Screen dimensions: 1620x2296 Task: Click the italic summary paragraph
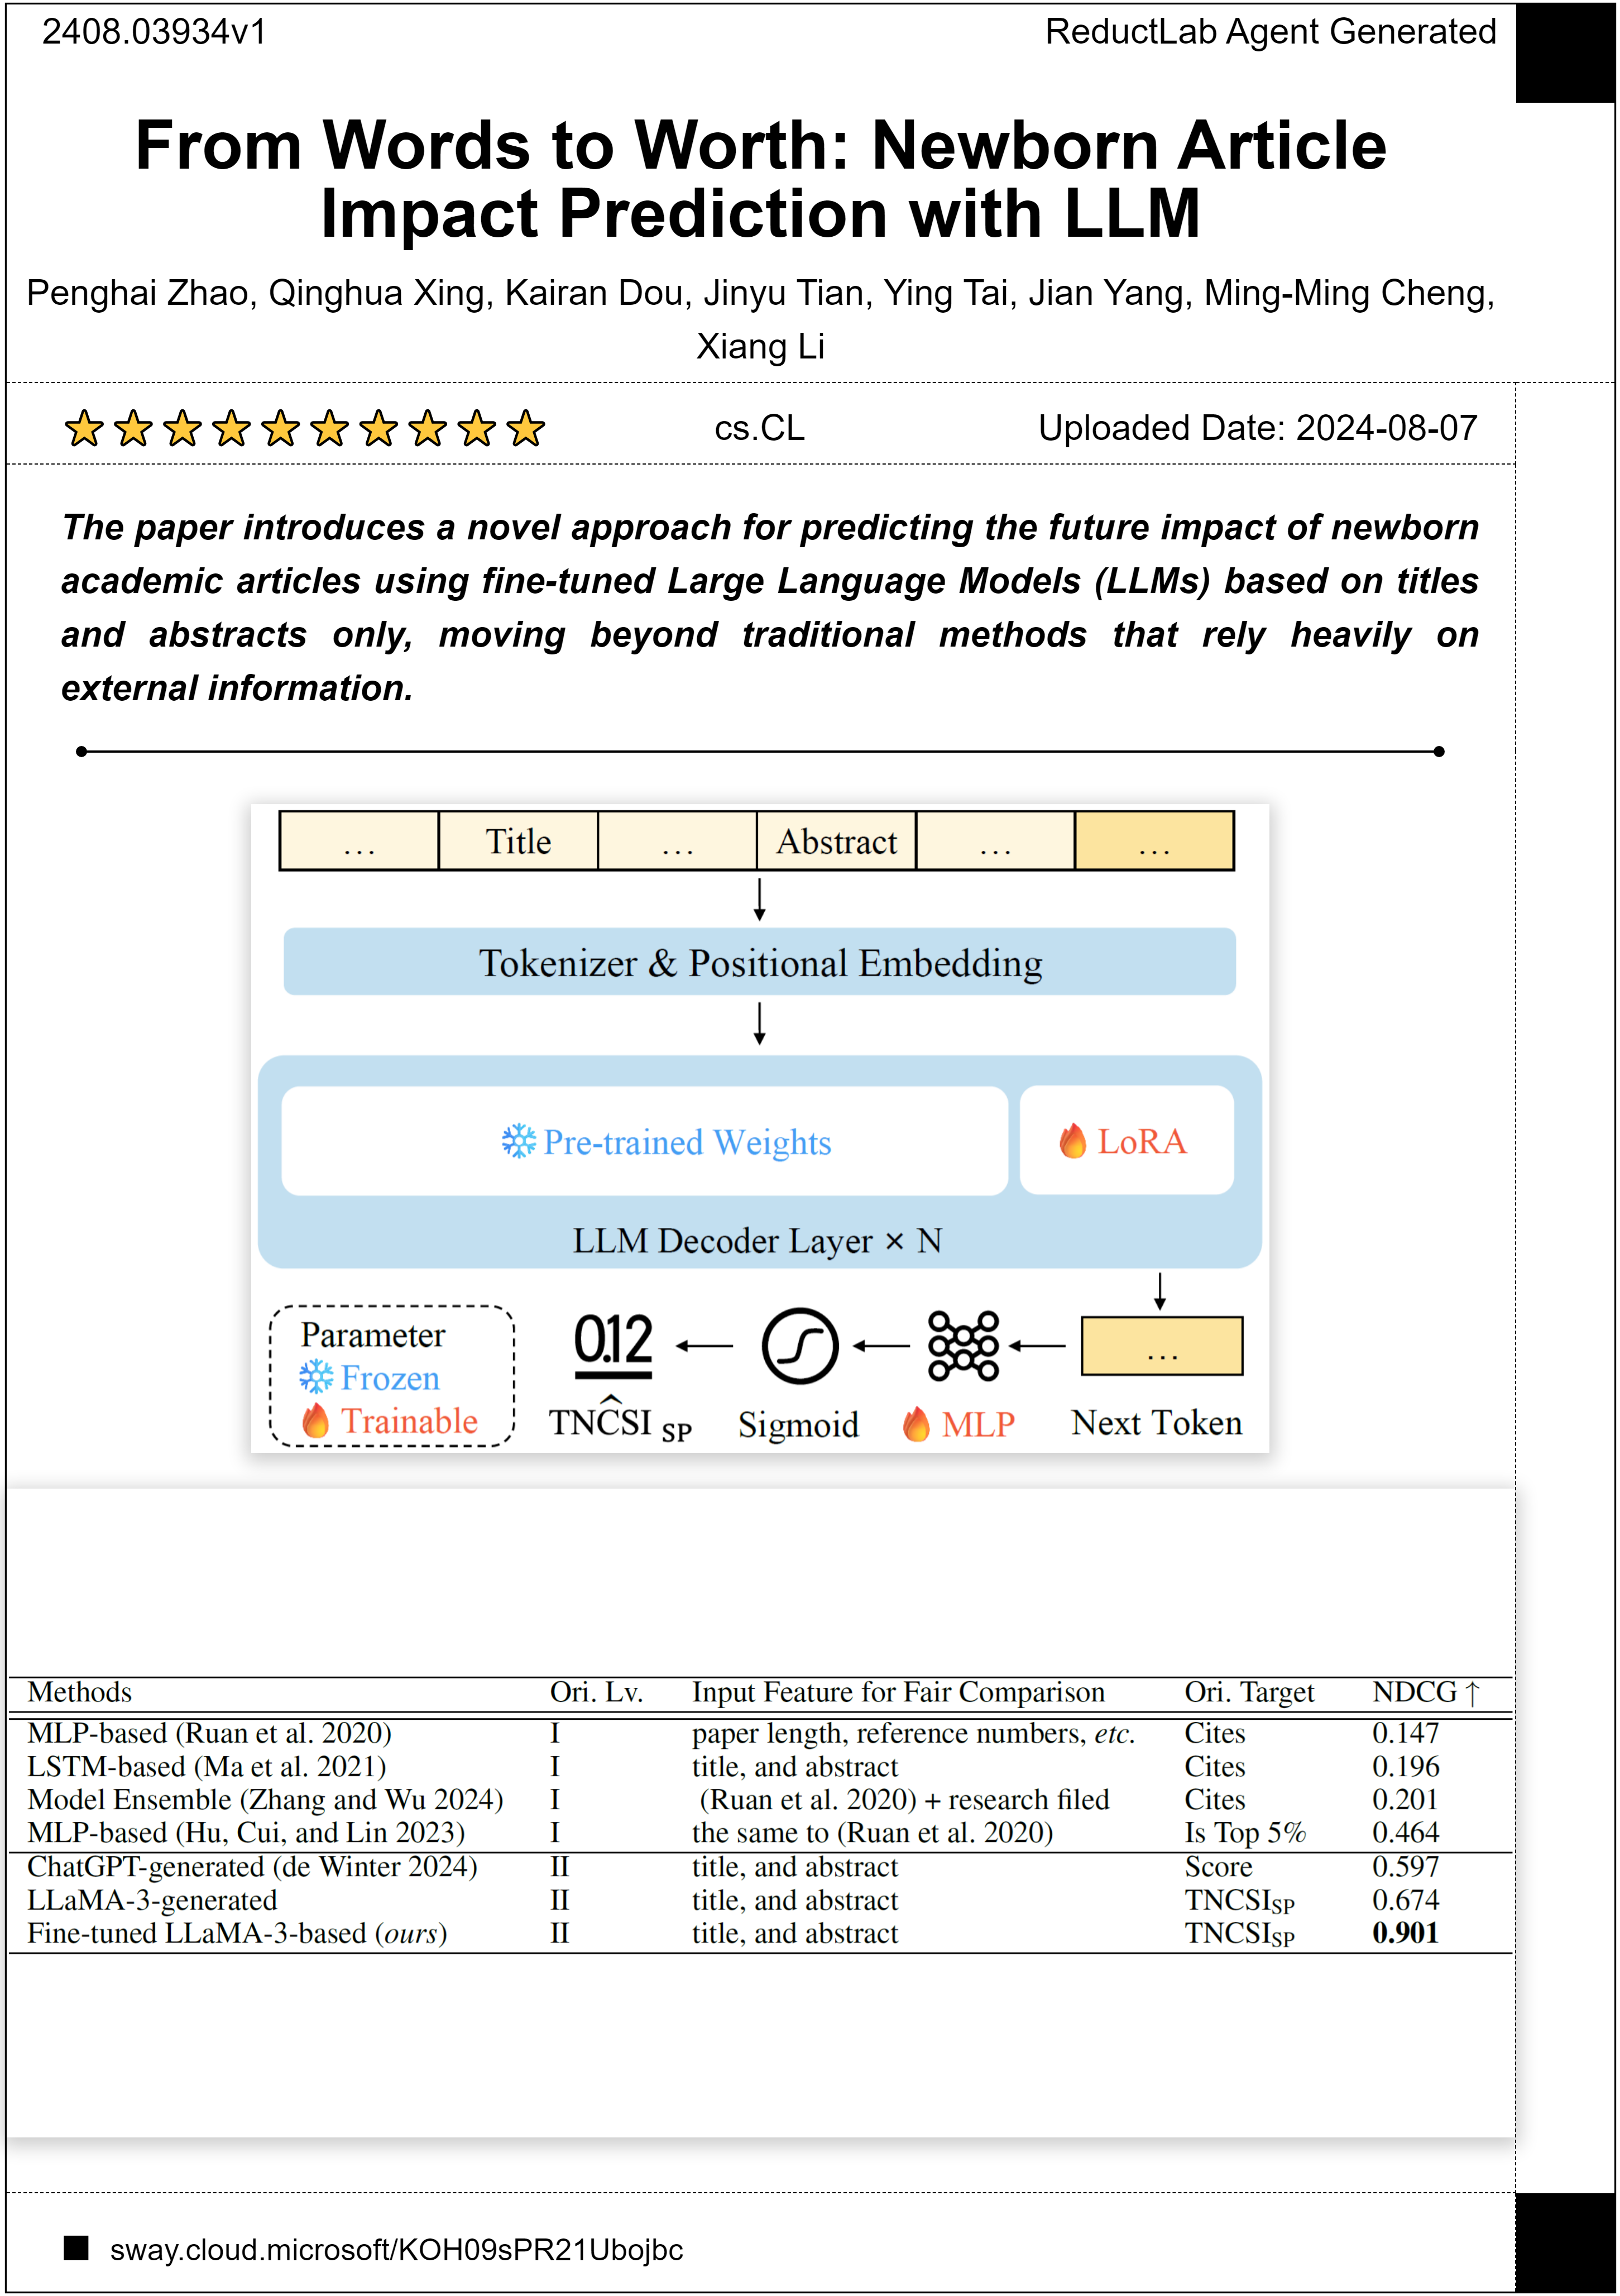tap(770, 608)
